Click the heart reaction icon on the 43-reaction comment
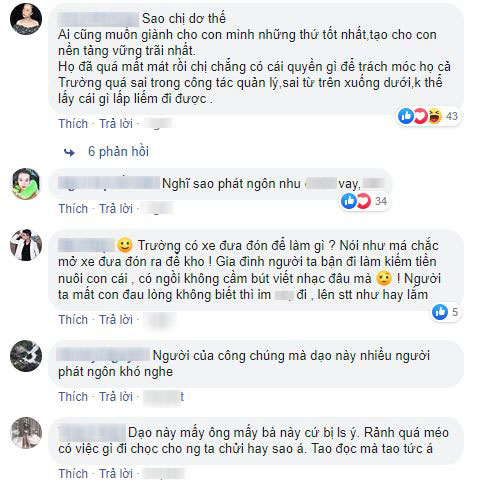 420,116
